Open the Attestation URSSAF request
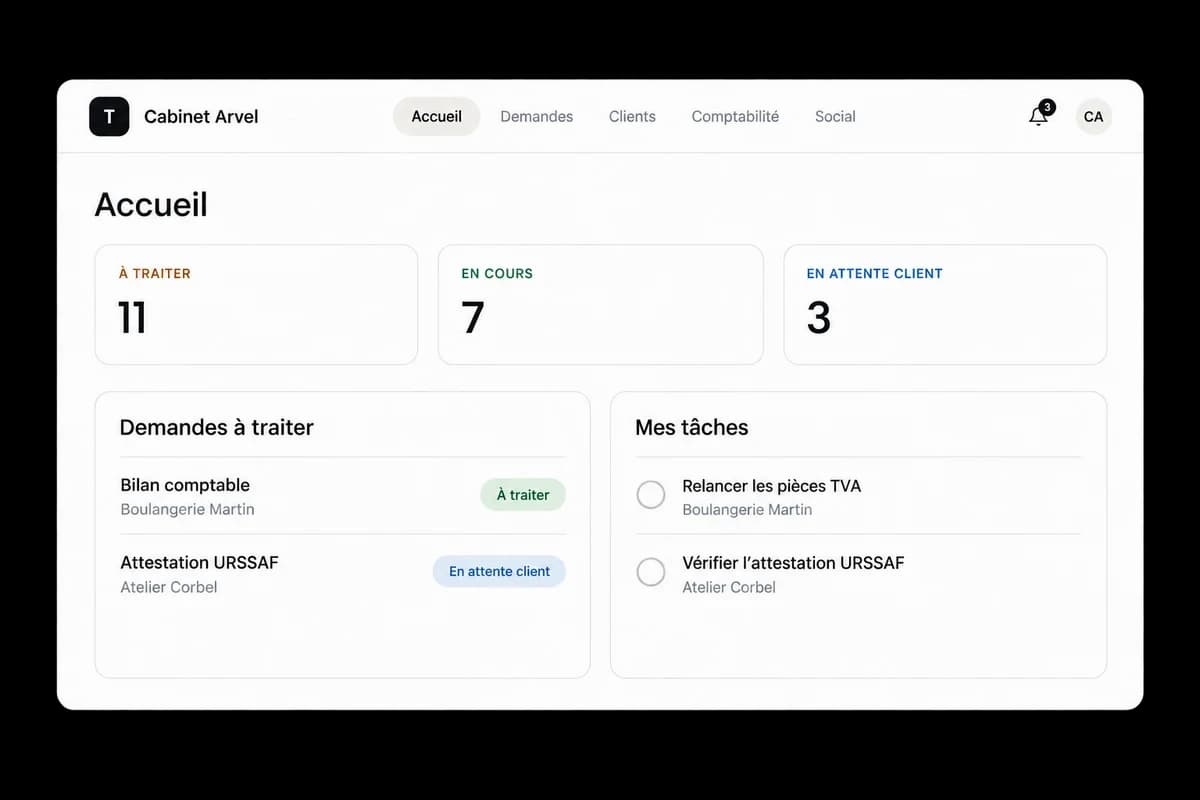The width and height of the screenshot is (1200, 800). (342, 573)
